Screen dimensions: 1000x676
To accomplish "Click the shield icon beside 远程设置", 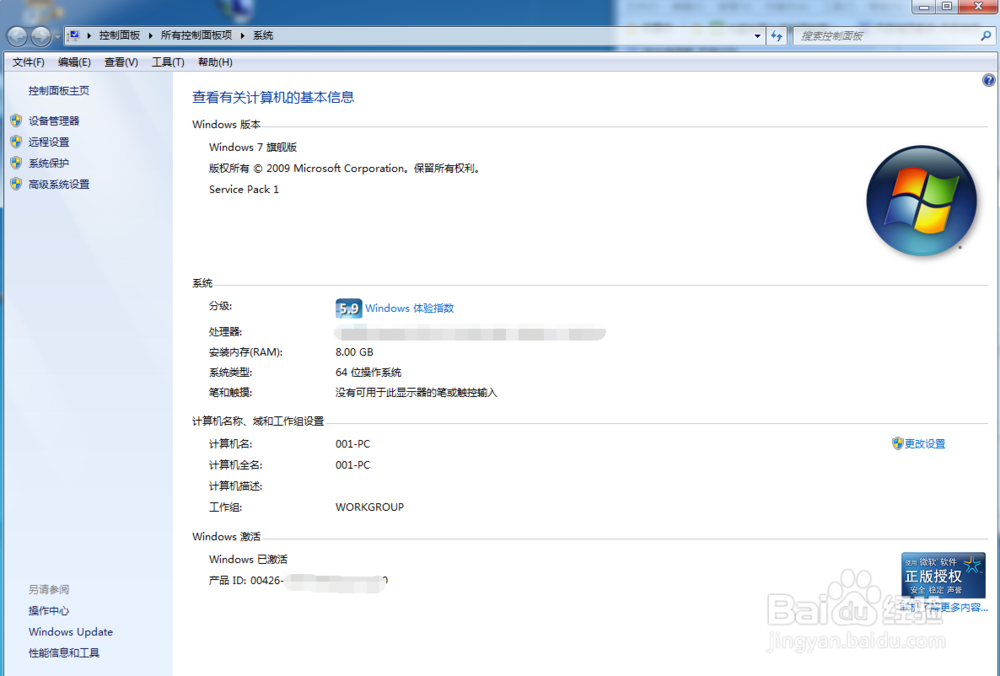I will tap(16, 142).
